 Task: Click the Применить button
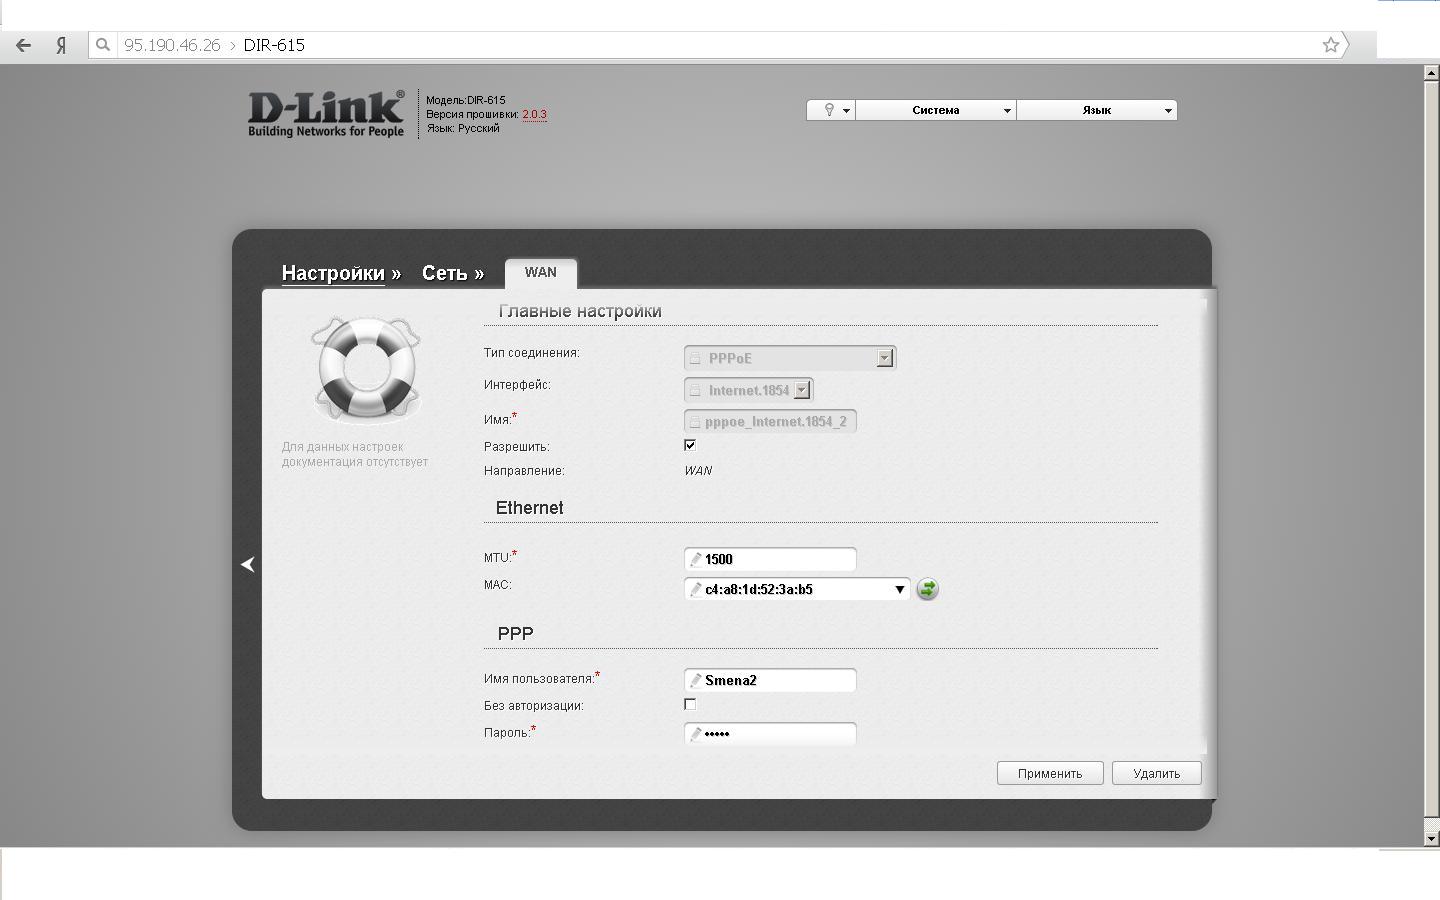[x=1050, y=773]
